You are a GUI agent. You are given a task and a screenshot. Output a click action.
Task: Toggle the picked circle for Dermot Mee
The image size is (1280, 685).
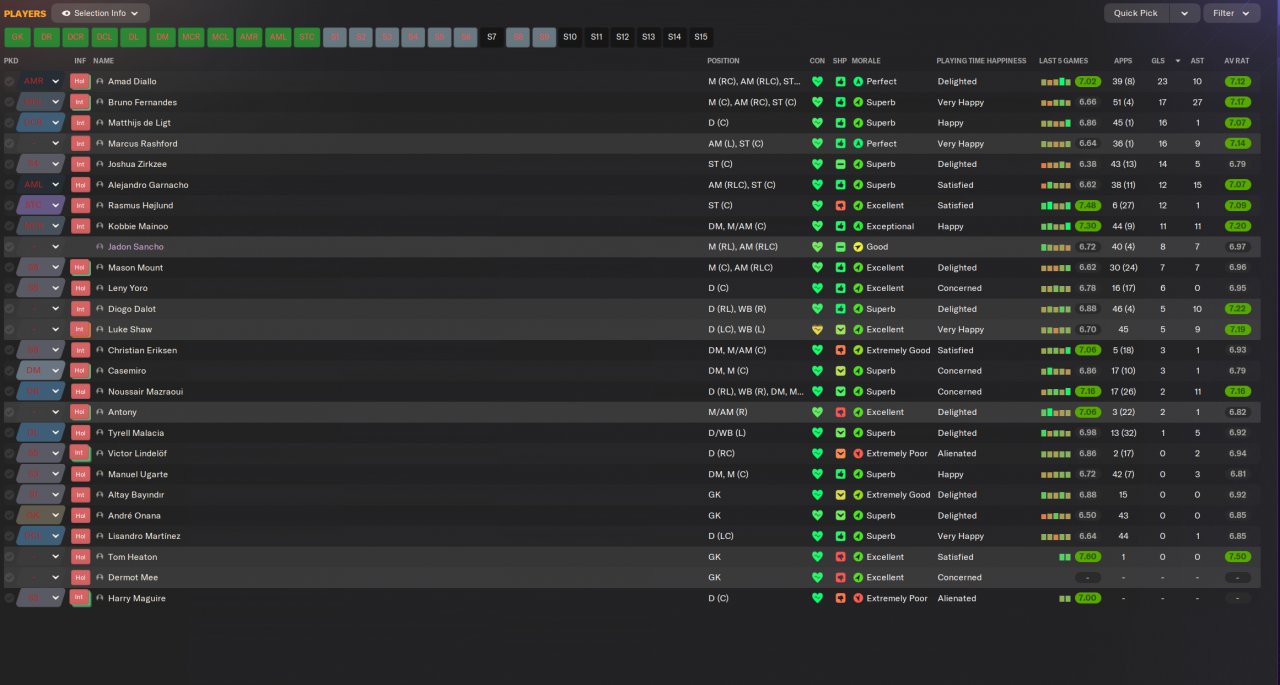[x=10, y=577]
